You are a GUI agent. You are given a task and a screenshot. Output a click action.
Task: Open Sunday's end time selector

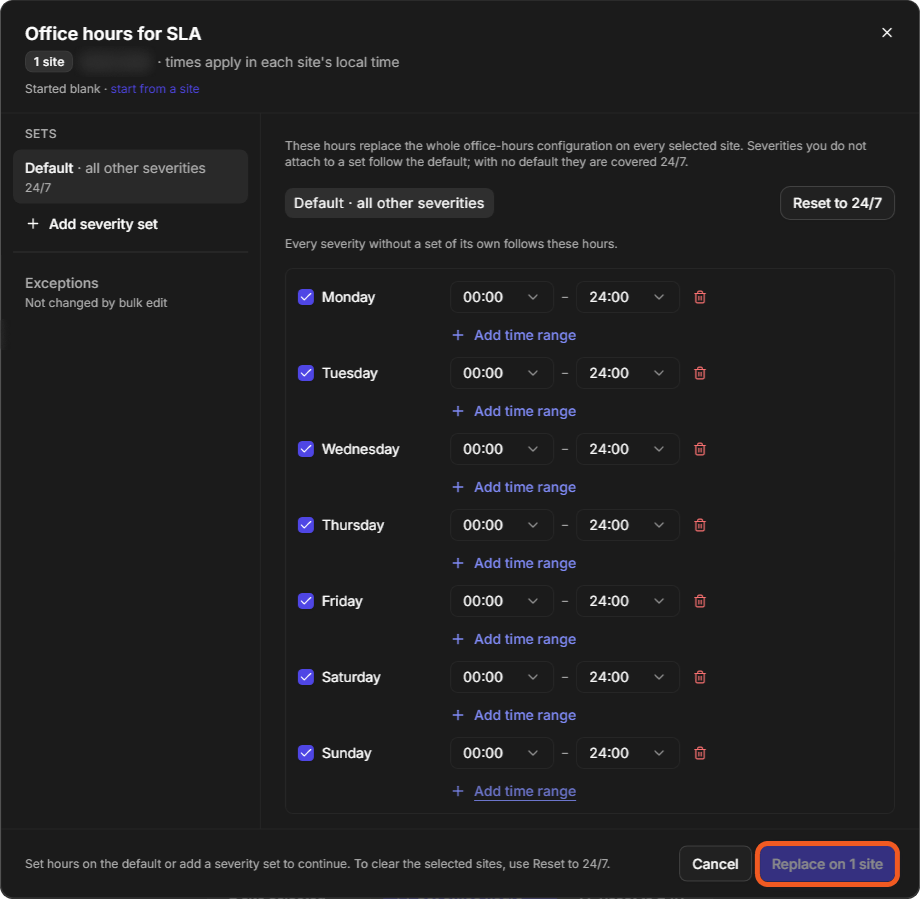[x=628, y=753]
